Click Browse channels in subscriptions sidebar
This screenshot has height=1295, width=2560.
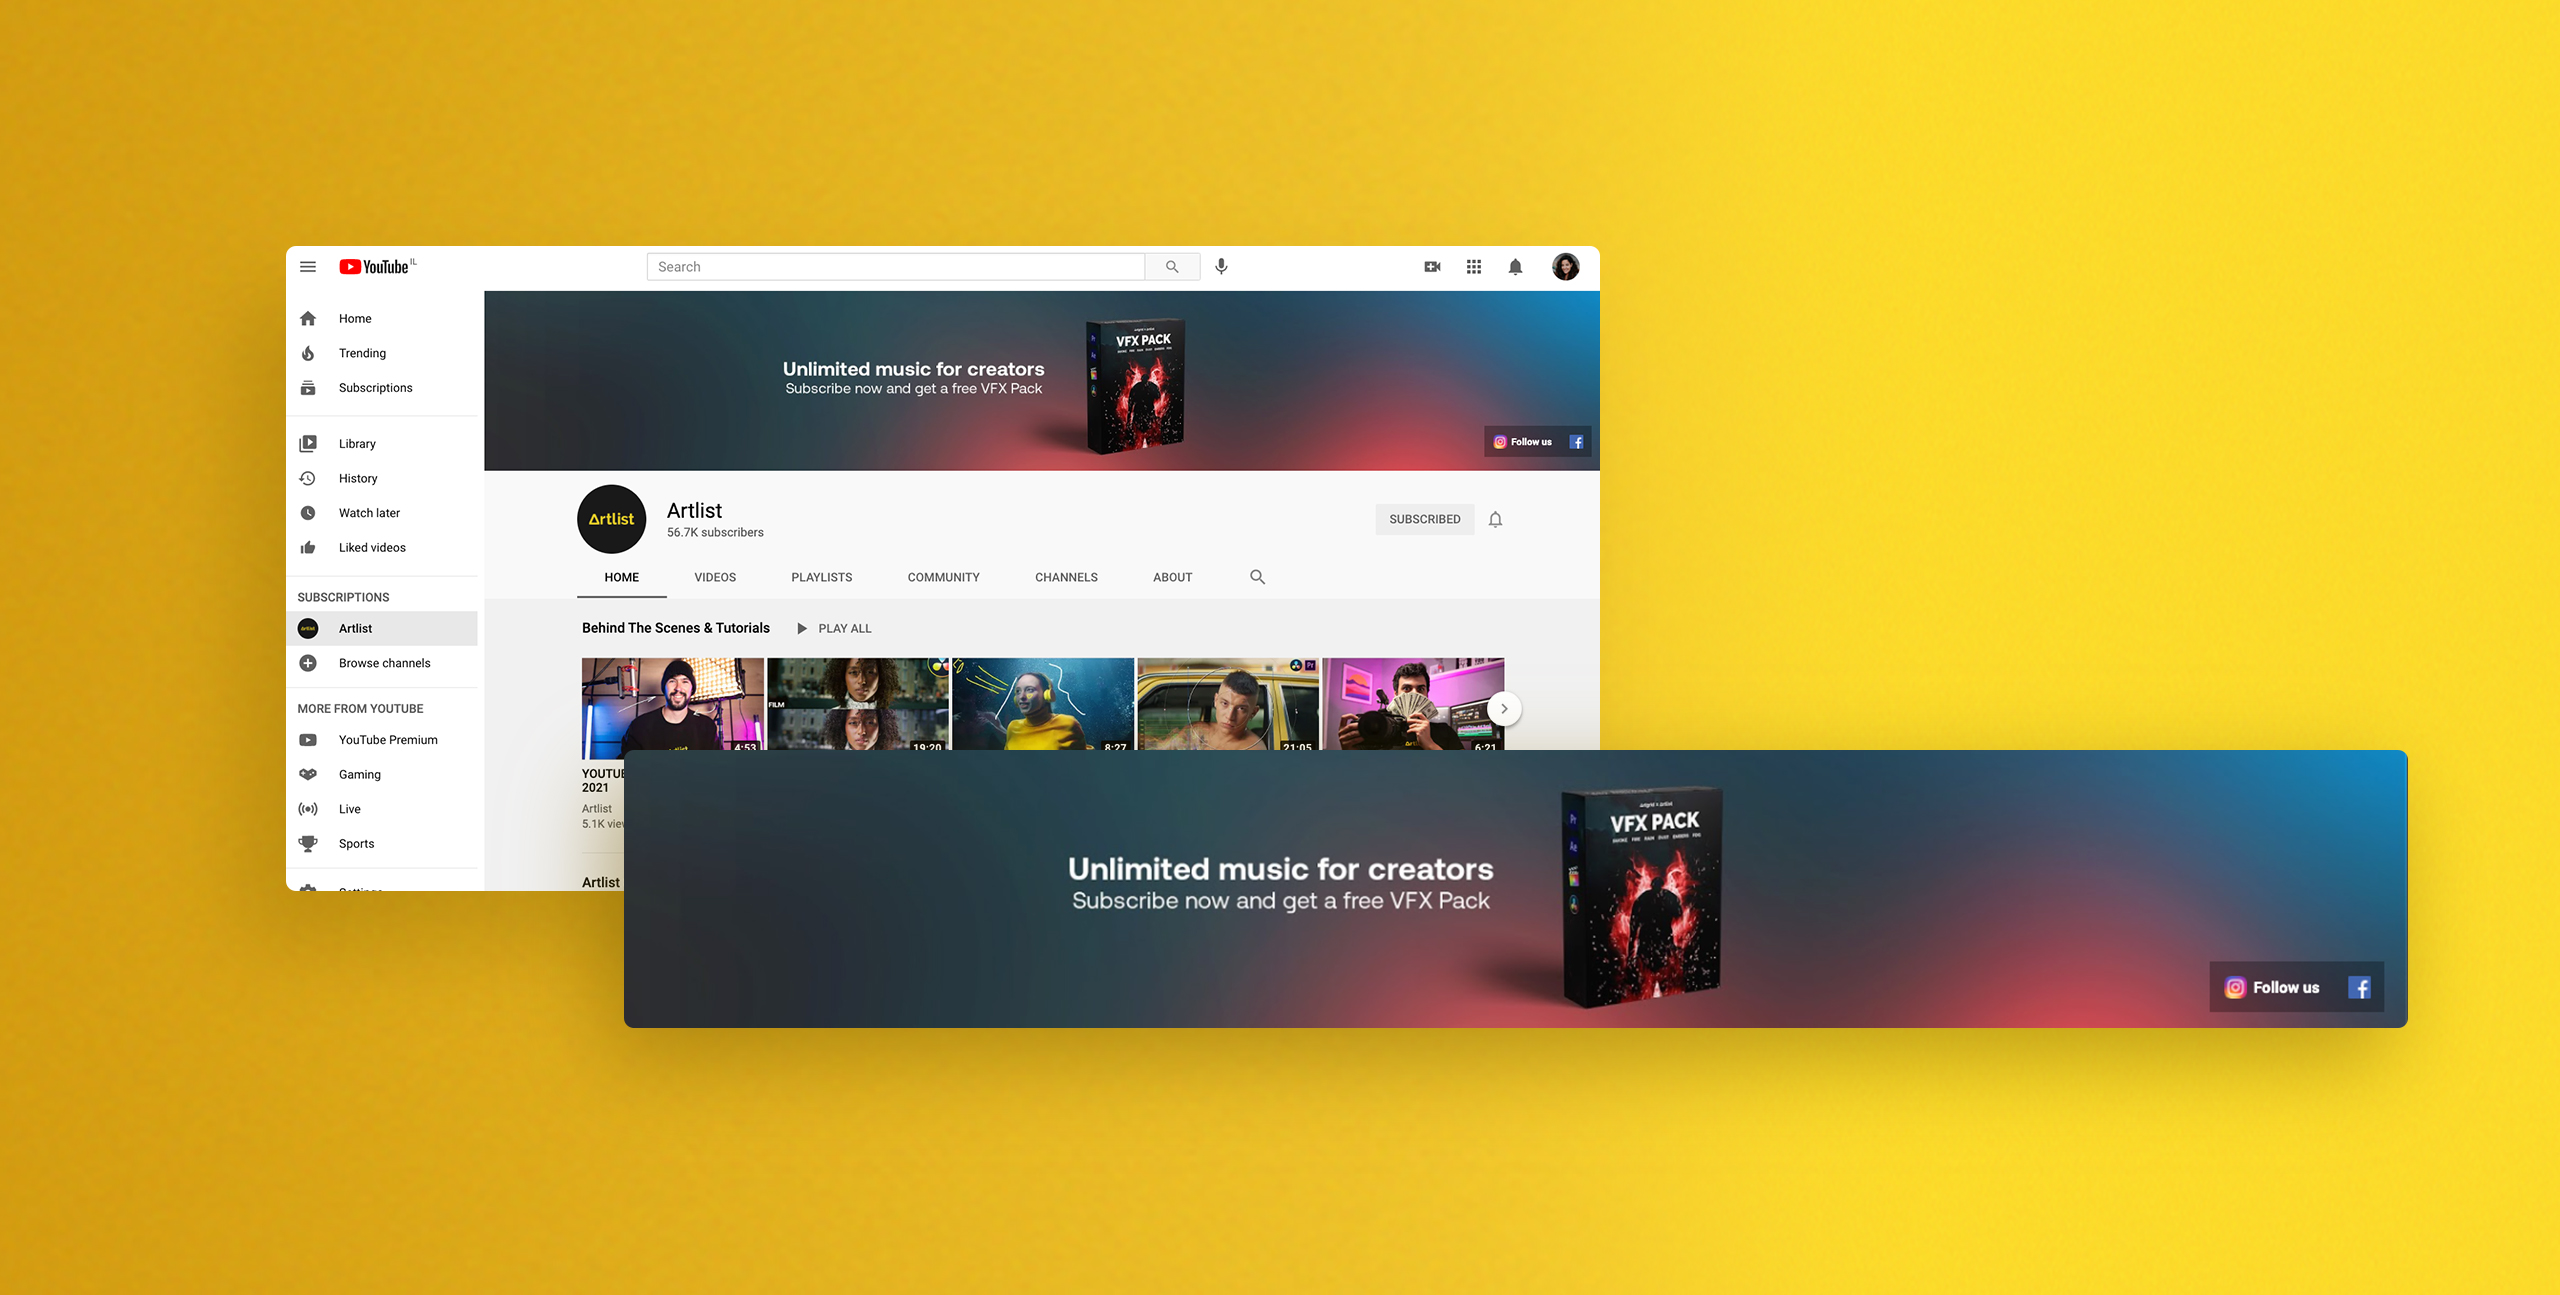pos(383,662)
